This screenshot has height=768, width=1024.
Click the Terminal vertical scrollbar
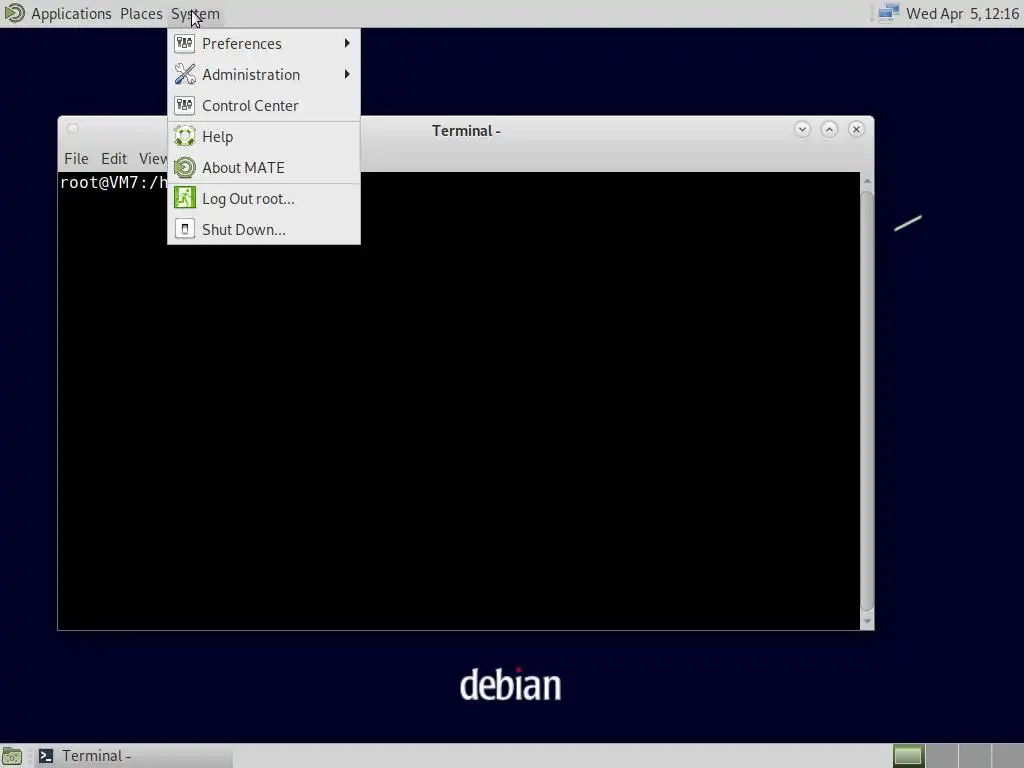(x=867, y=401)
